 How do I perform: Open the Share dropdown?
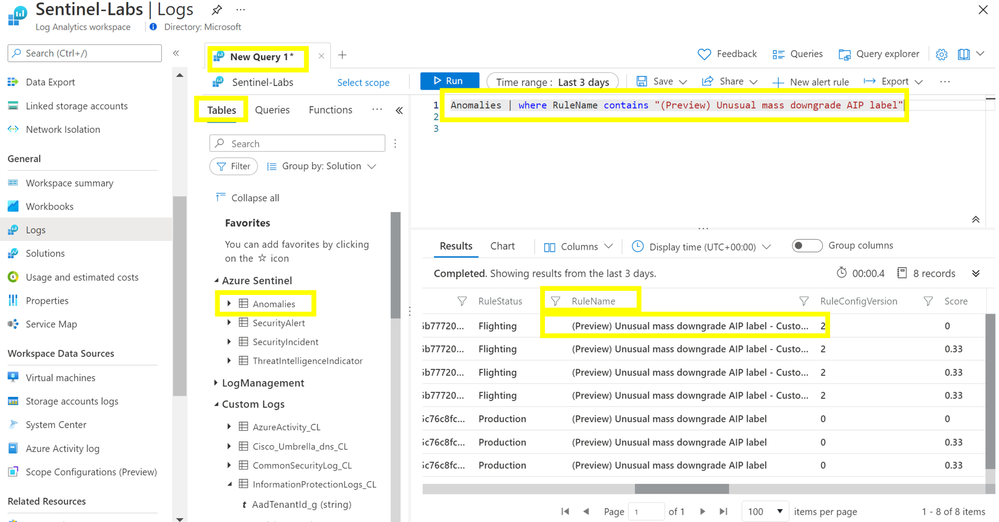pos(730,82)
